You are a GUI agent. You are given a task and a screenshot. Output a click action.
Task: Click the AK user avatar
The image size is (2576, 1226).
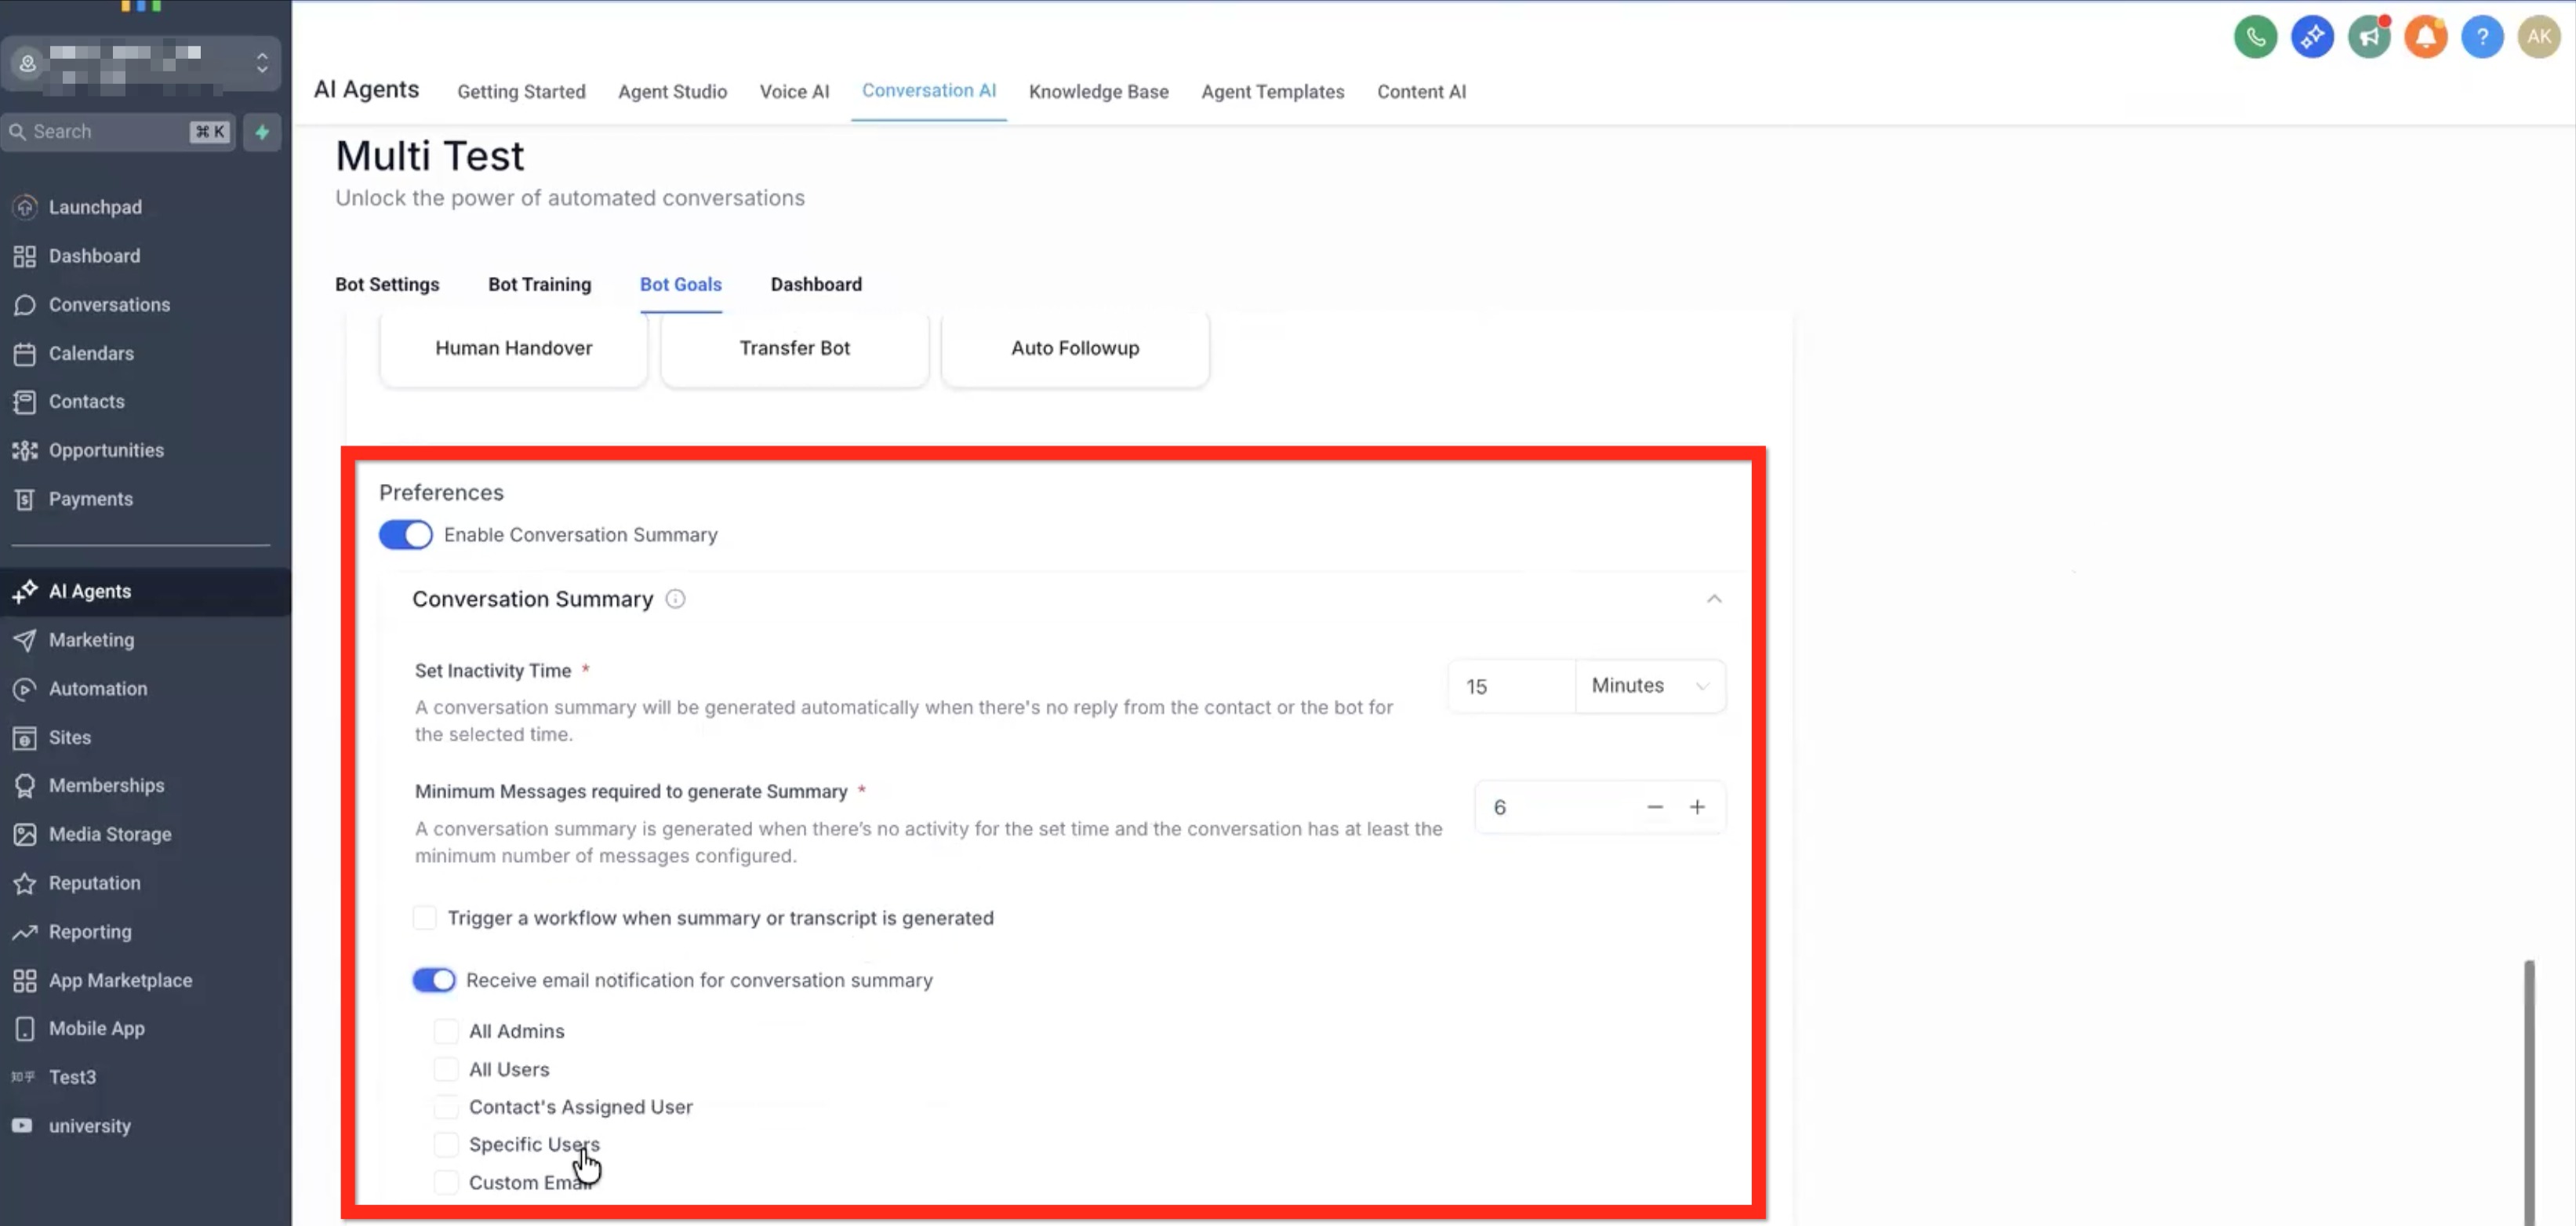[2538, 37]
